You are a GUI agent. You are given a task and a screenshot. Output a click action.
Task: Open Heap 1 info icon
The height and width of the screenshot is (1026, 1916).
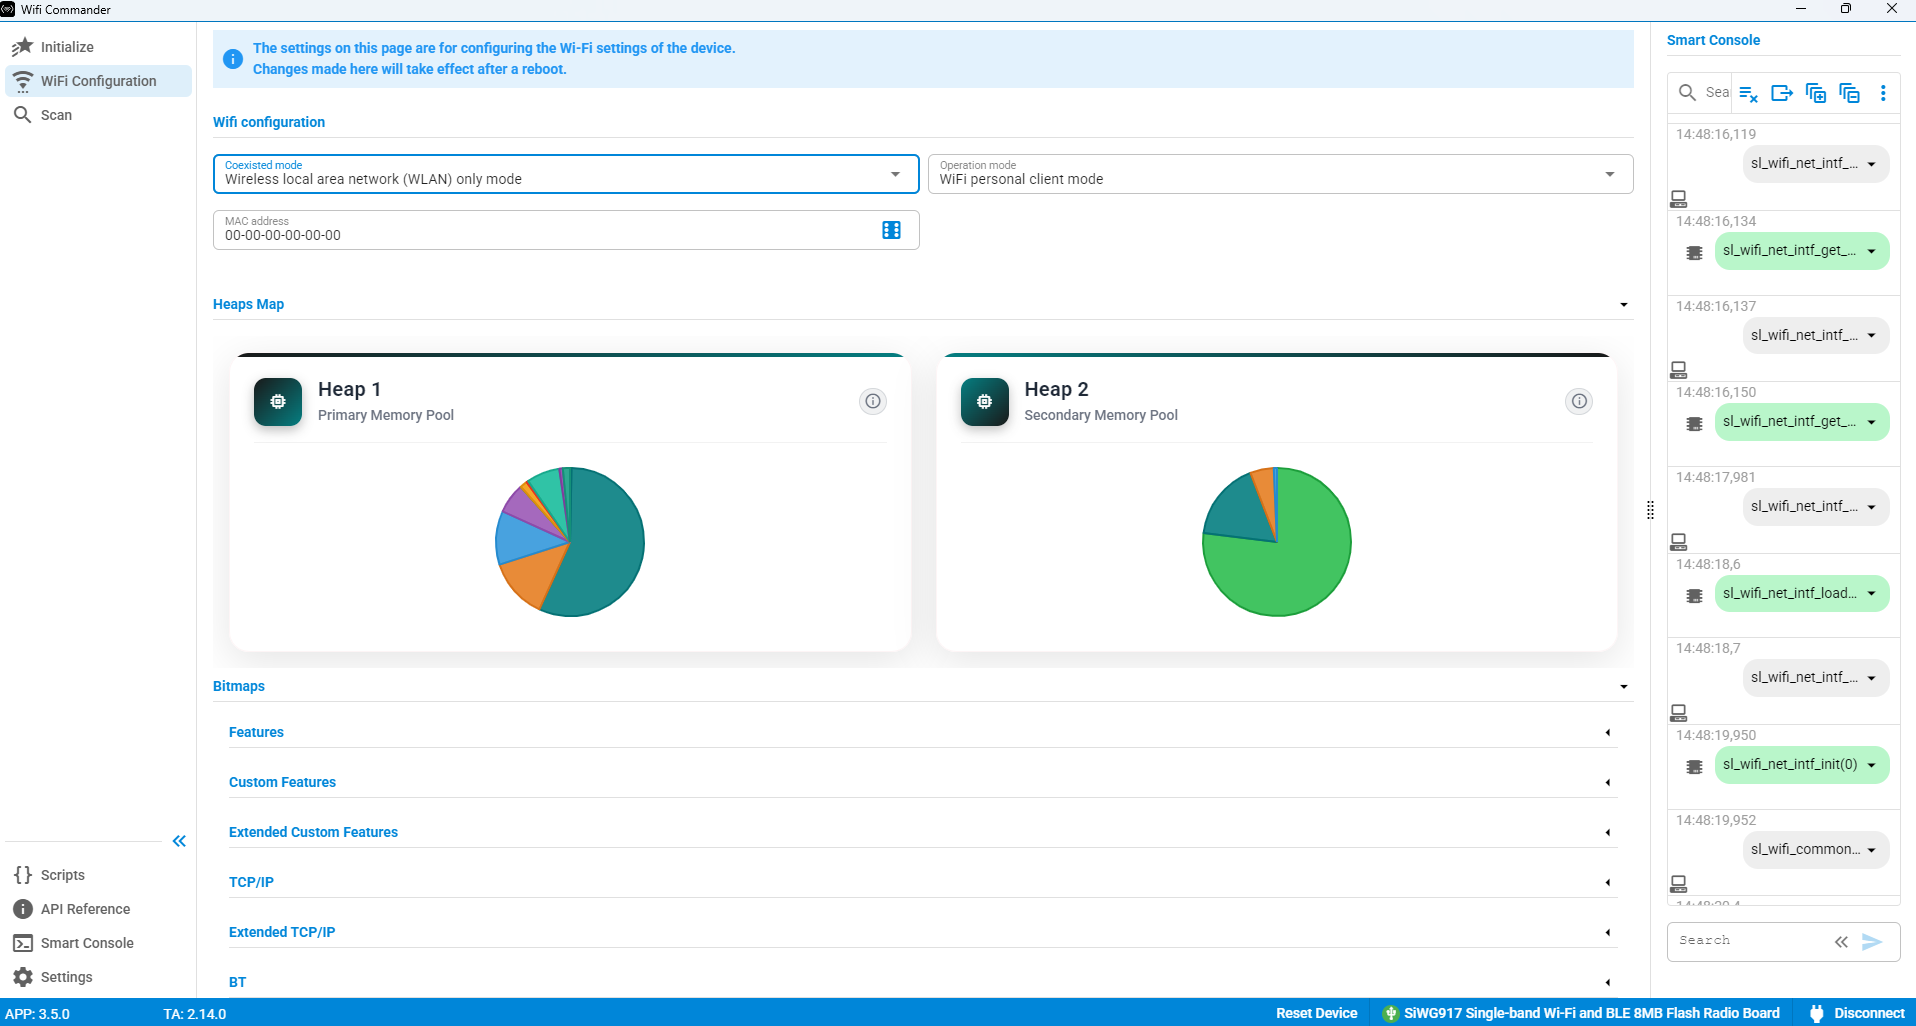point(873,401)
